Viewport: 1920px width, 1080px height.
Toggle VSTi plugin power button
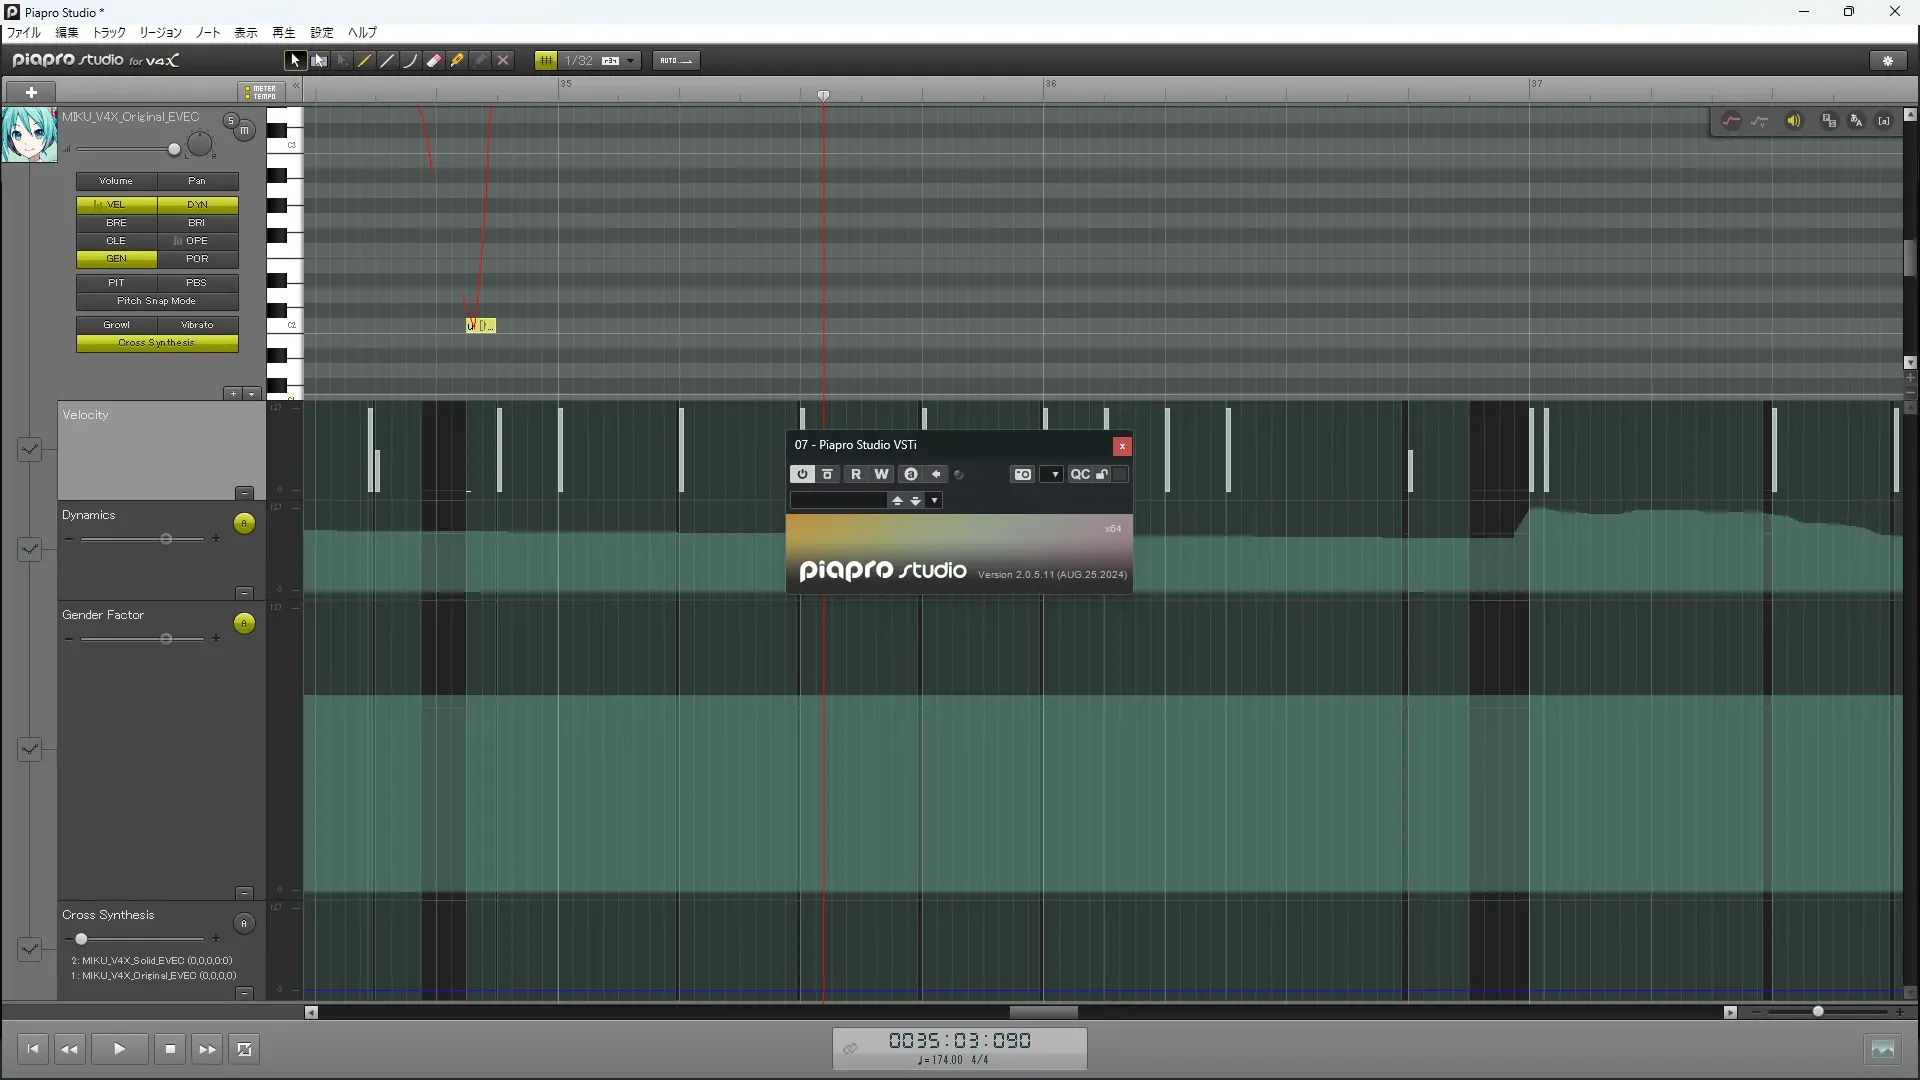802,475
